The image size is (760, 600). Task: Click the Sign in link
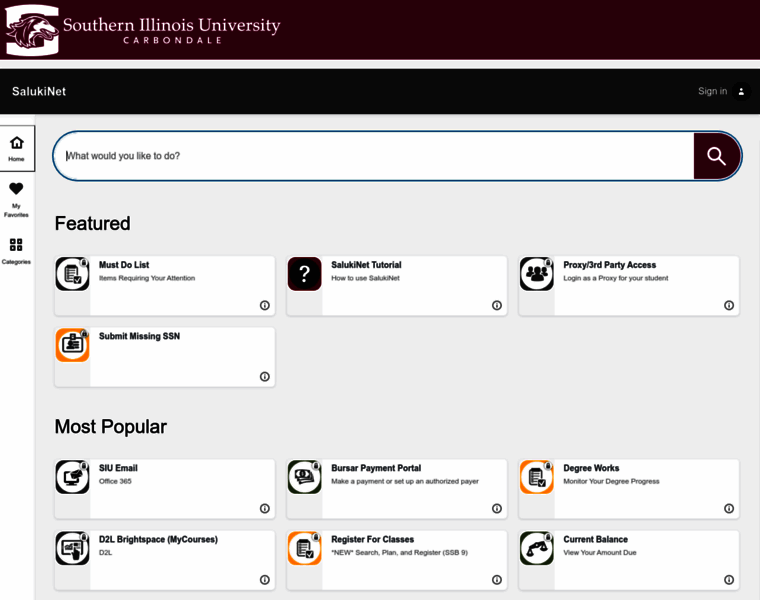[x=712, y=91]
